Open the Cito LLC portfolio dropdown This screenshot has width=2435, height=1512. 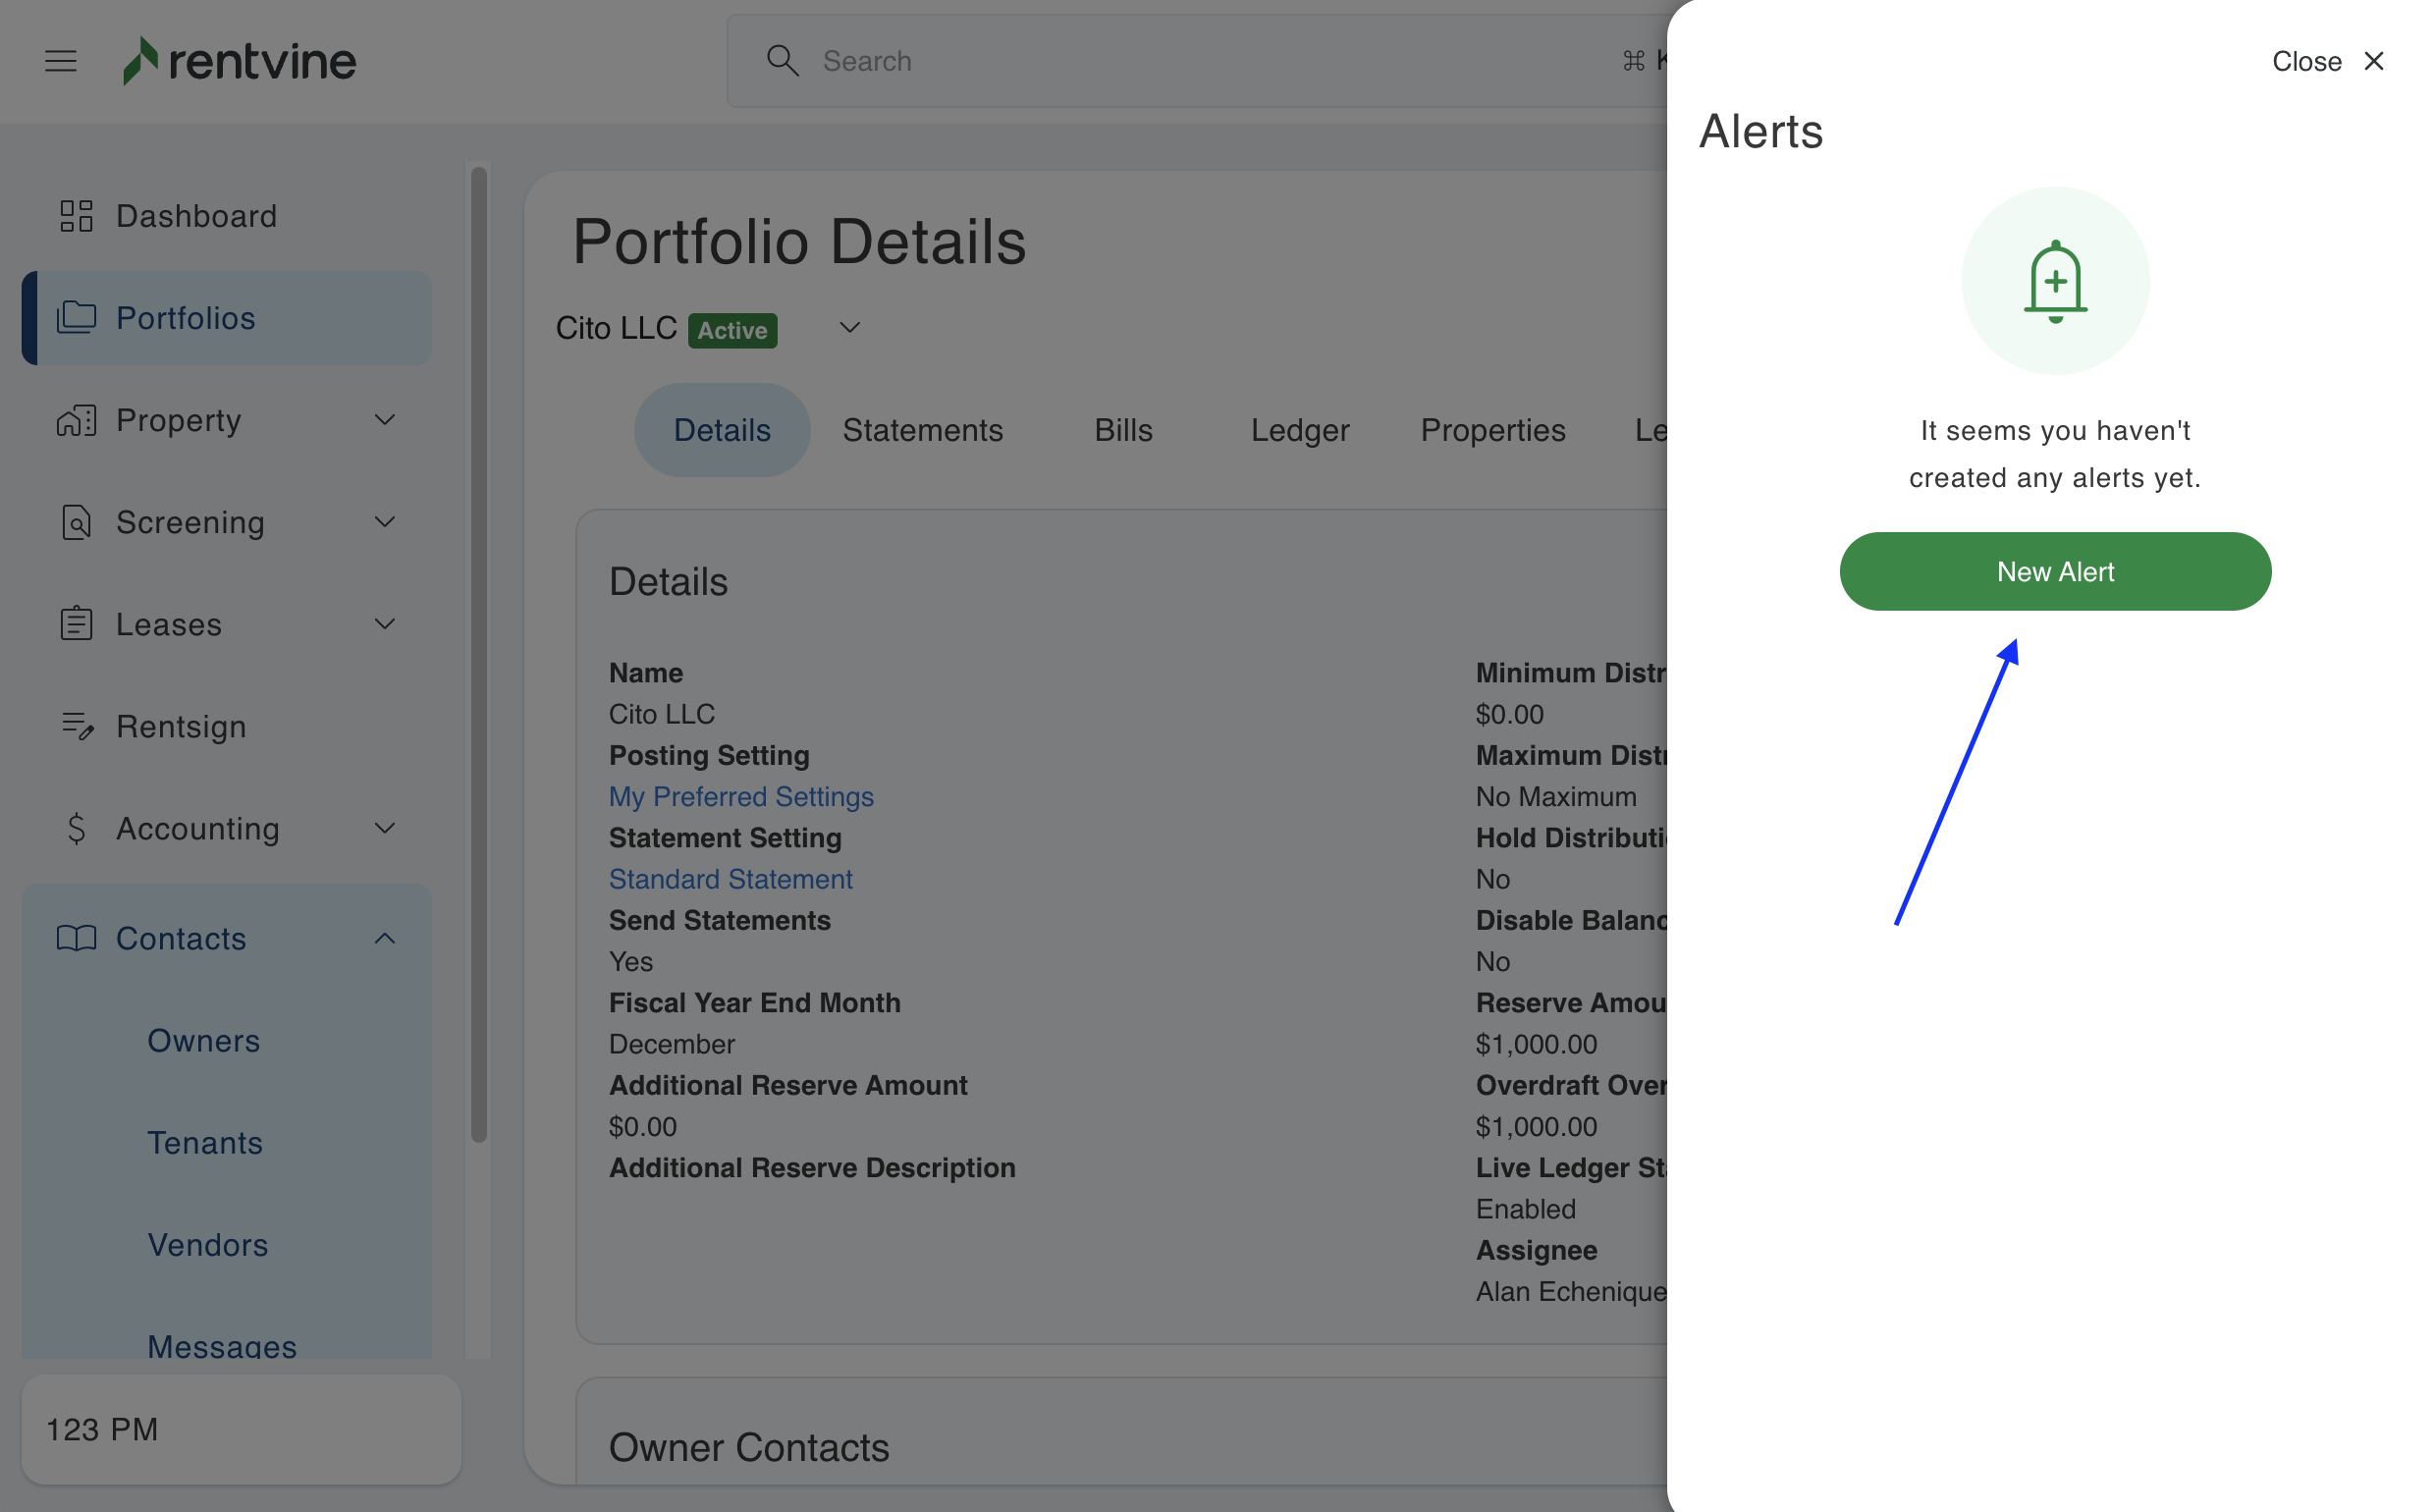point(849,328)
